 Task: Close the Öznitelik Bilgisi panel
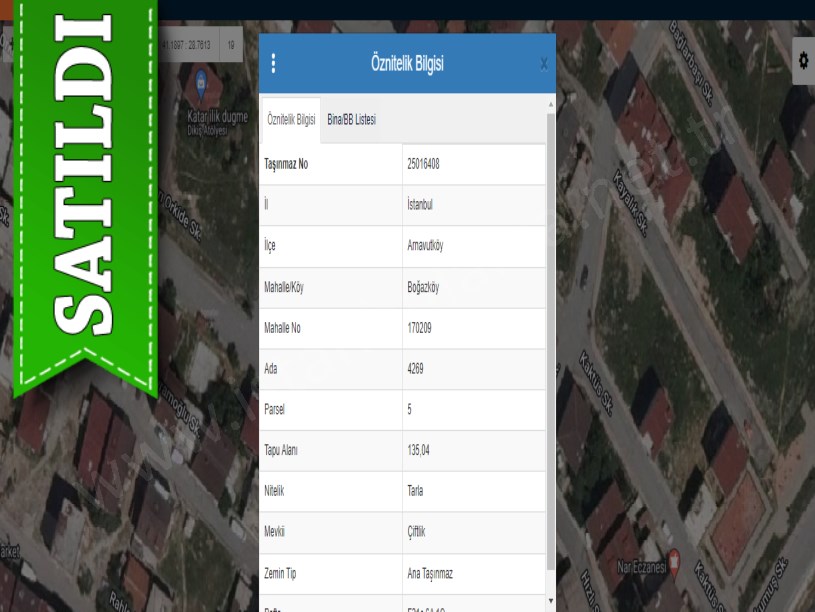543,64
